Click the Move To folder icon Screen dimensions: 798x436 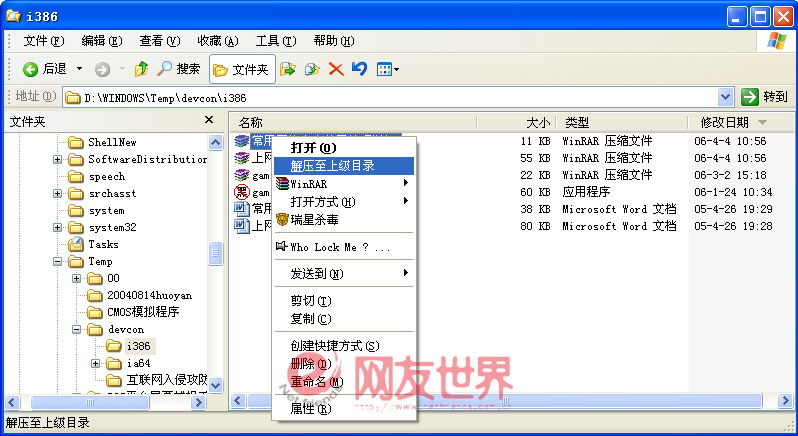click(288, 69)
